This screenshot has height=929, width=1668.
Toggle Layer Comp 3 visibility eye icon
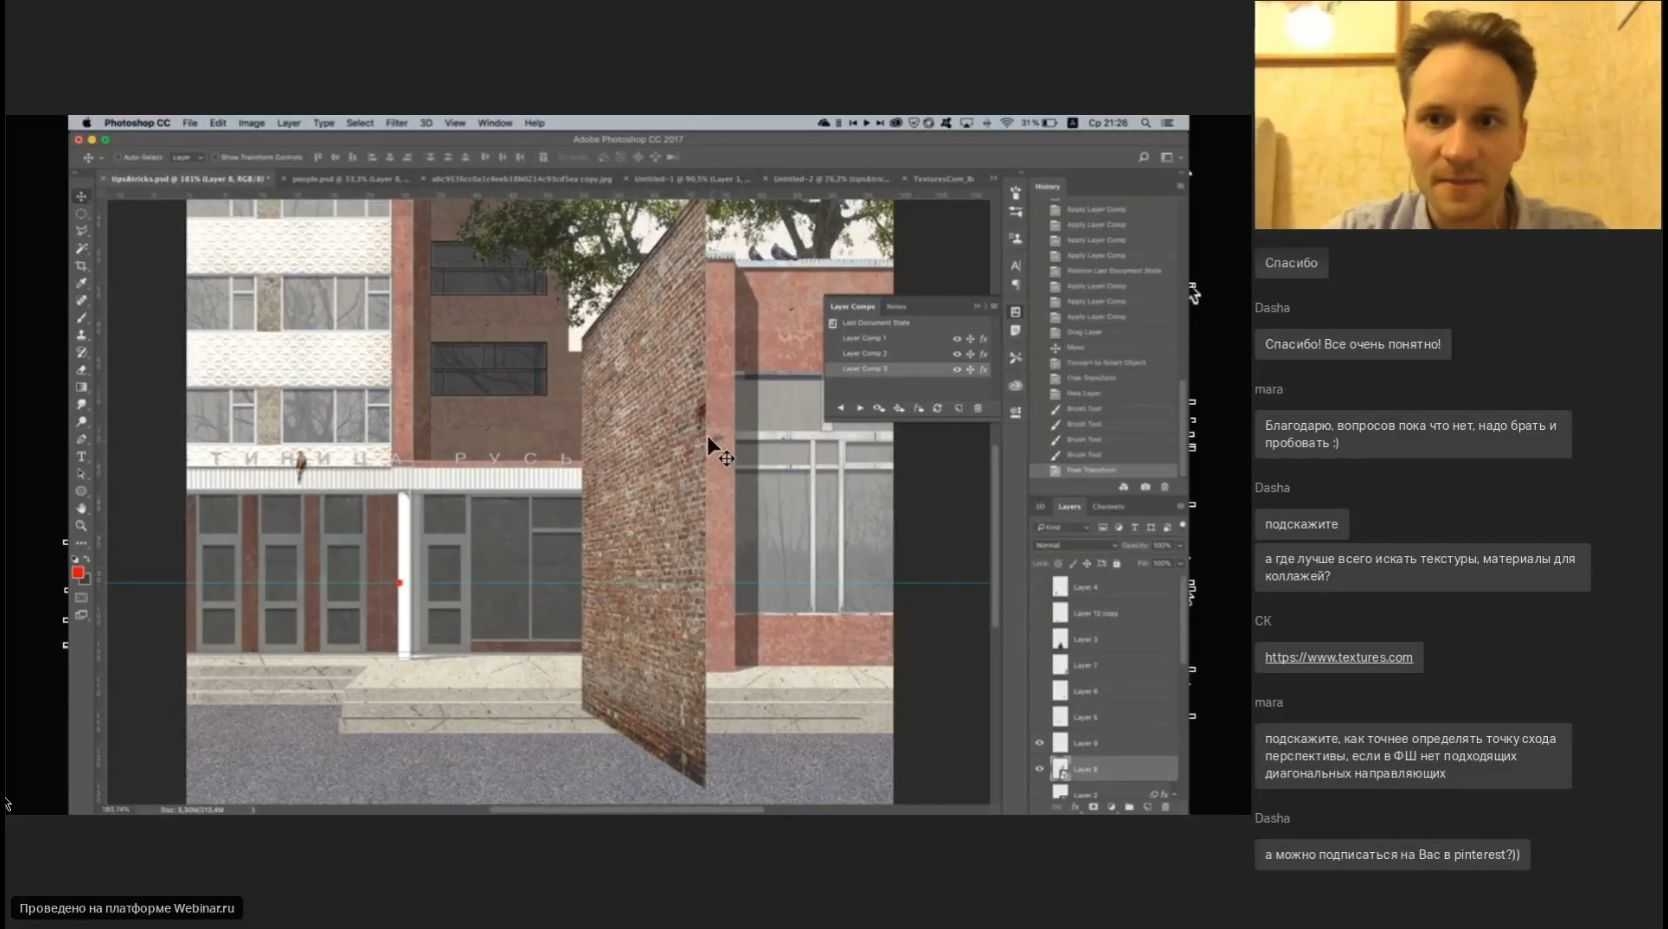tap(957, 369)
